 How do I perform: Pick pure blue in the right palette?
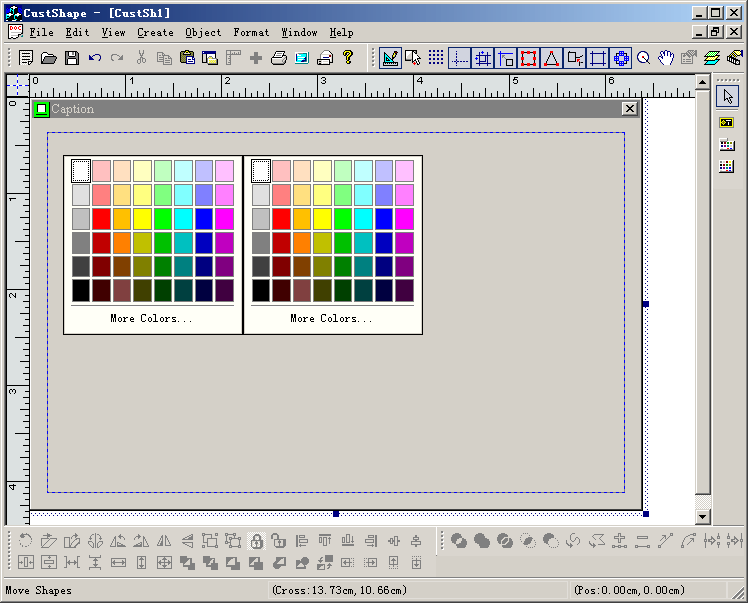(x=384, y=219)
